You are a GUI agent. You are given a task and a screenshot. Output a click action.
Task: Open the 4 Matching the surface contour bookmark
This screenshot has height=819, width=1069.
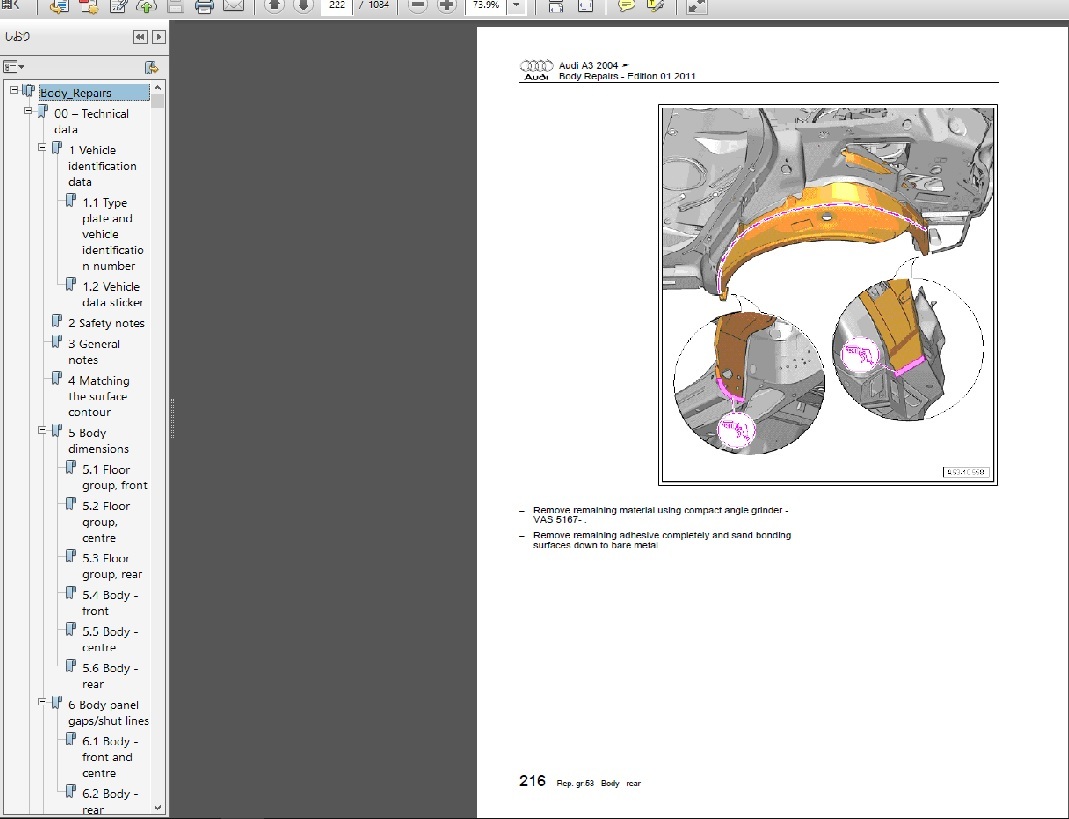[99, 396]
